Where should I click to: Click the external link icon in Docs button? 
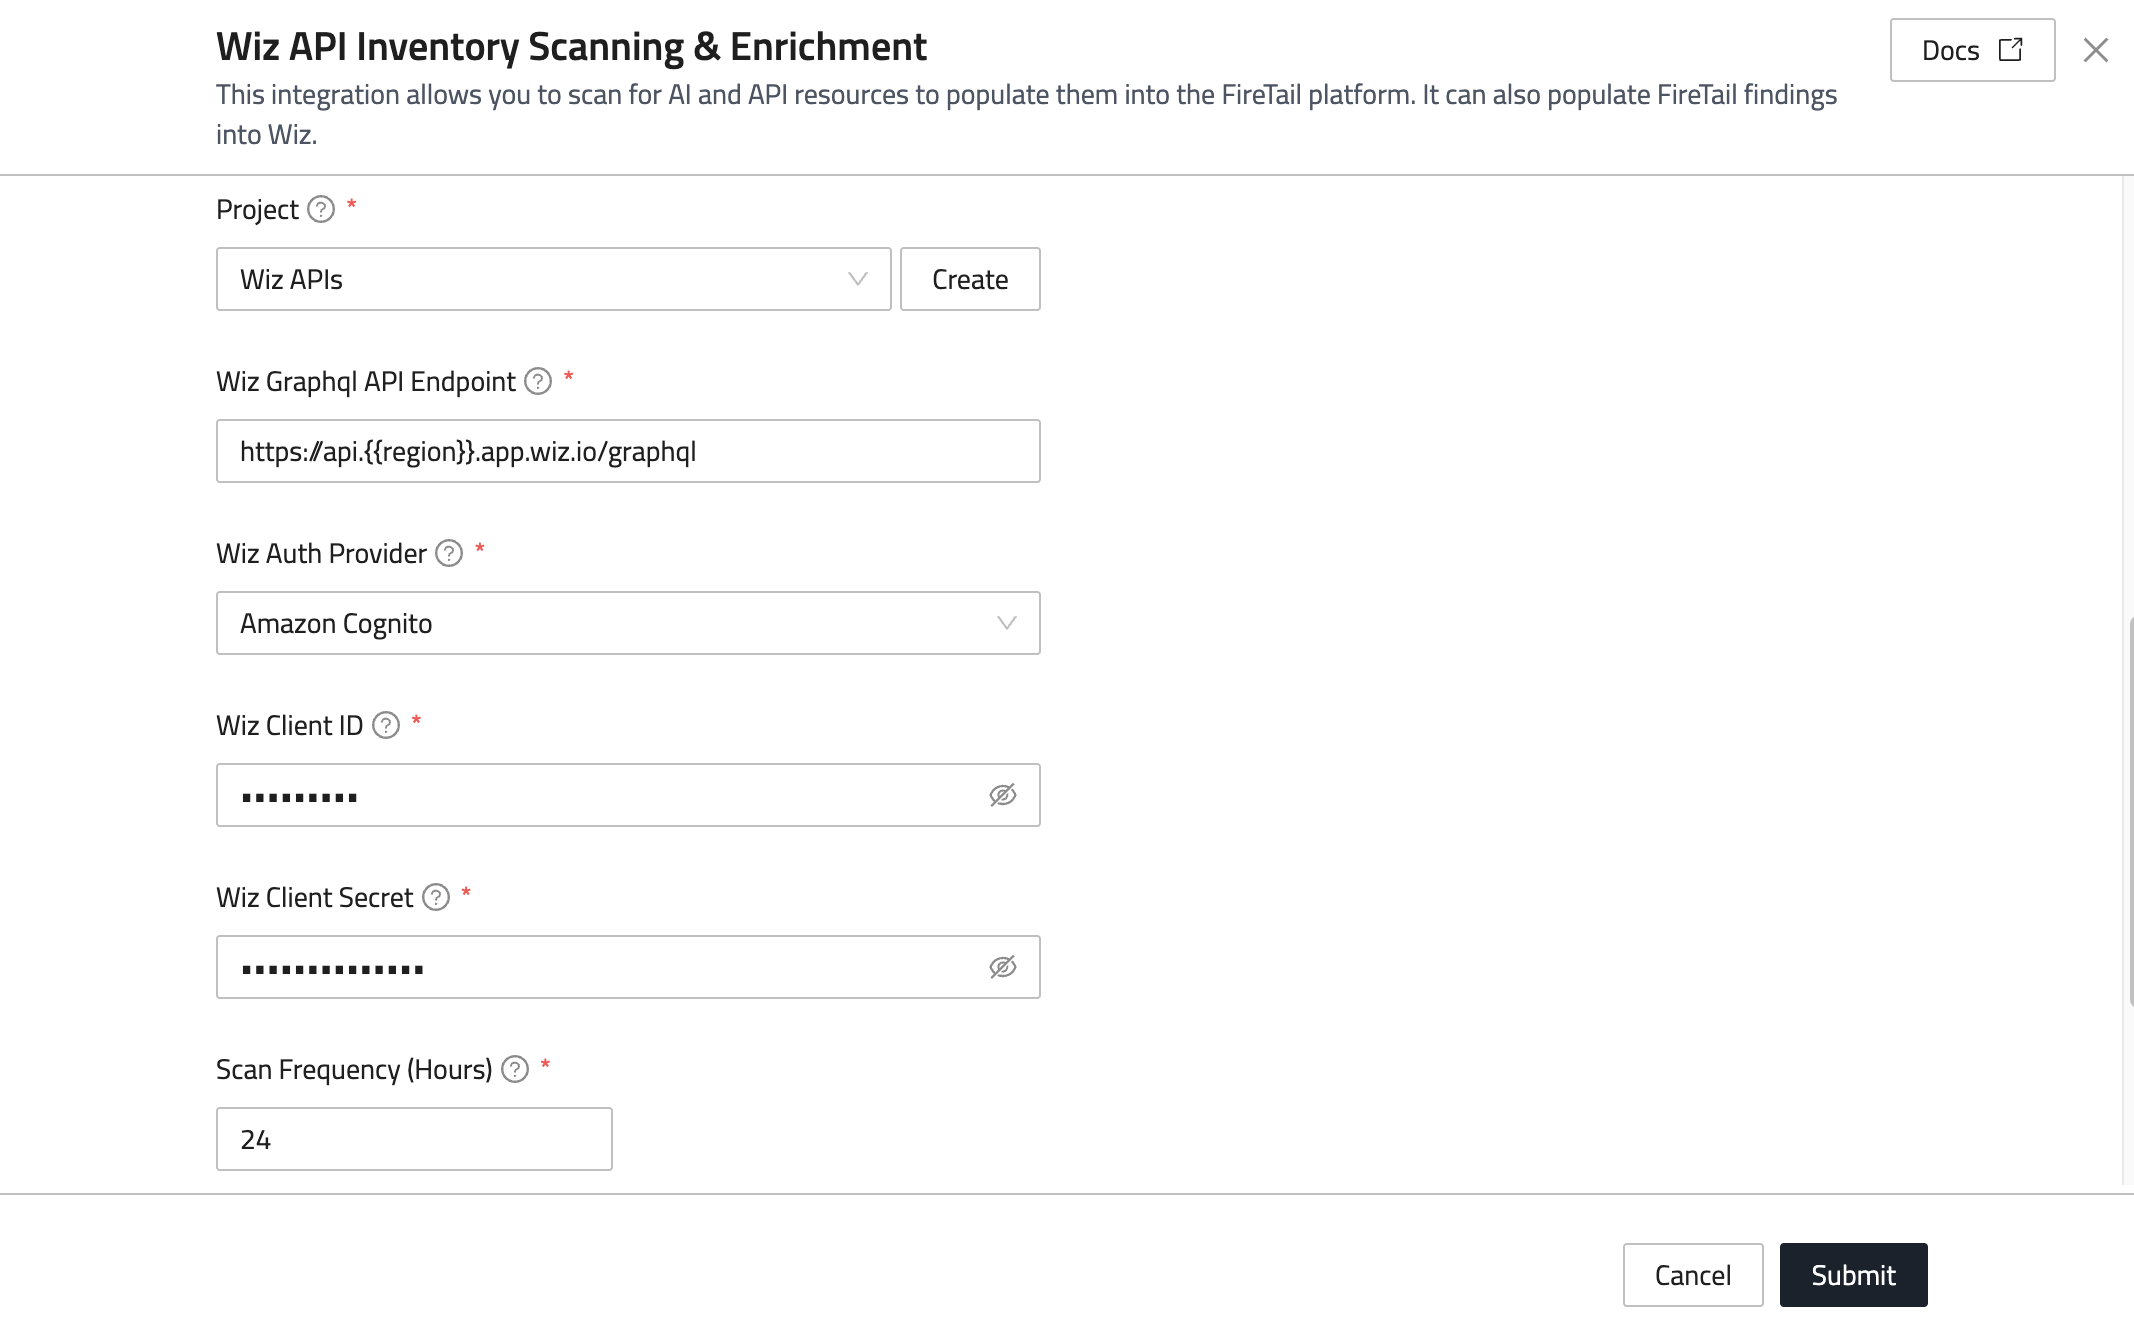click(2010, 50)
